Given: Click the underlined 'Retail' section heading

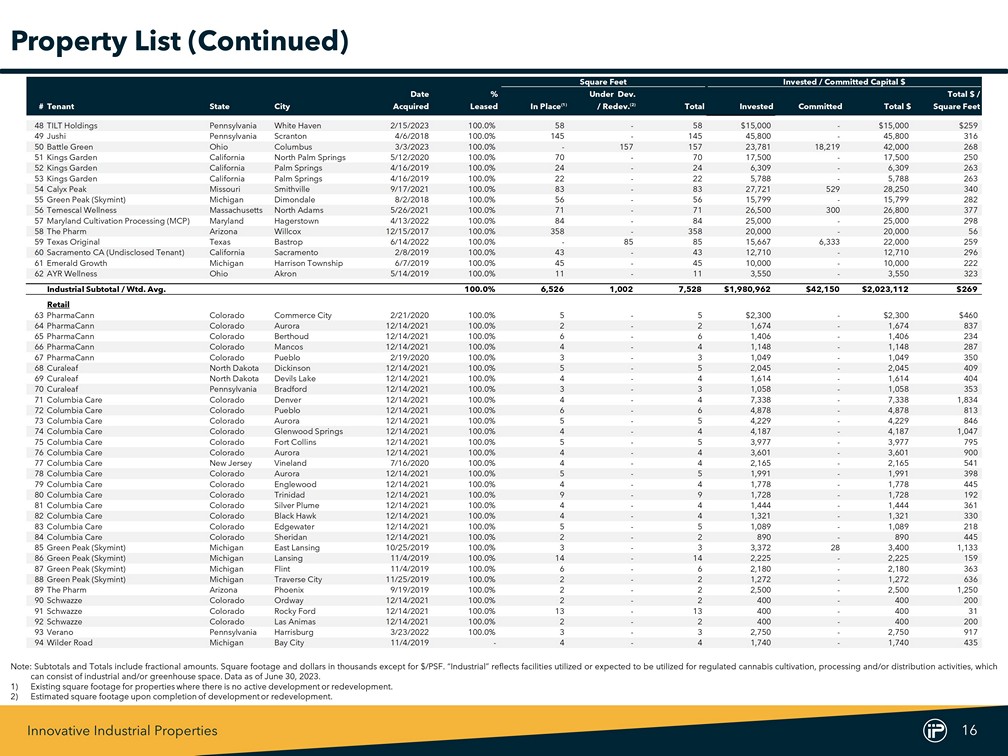Looking at the screenshot, I should point(58,305).
